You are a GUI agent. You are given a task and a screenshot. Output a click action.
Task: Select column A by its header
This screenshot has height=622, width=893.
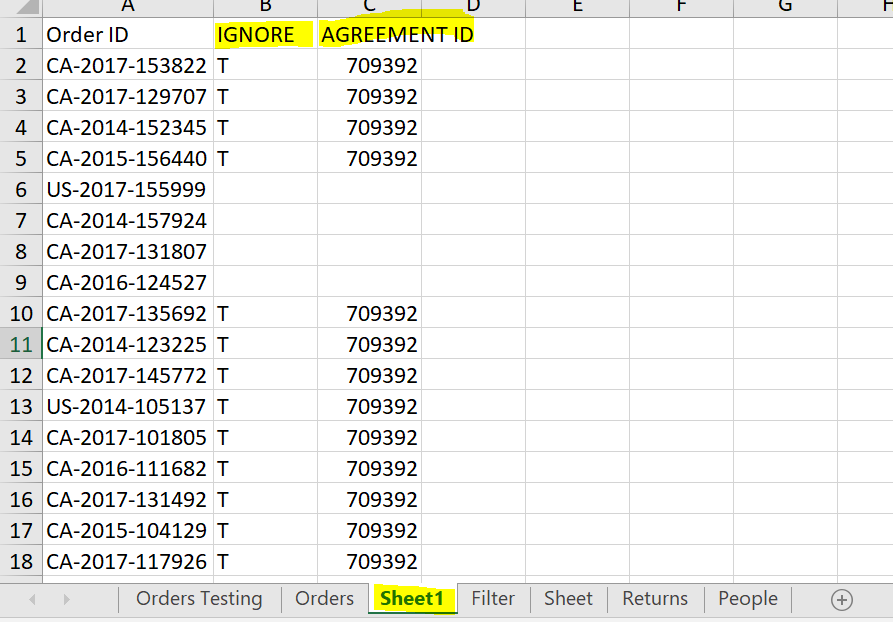(127, 7)
